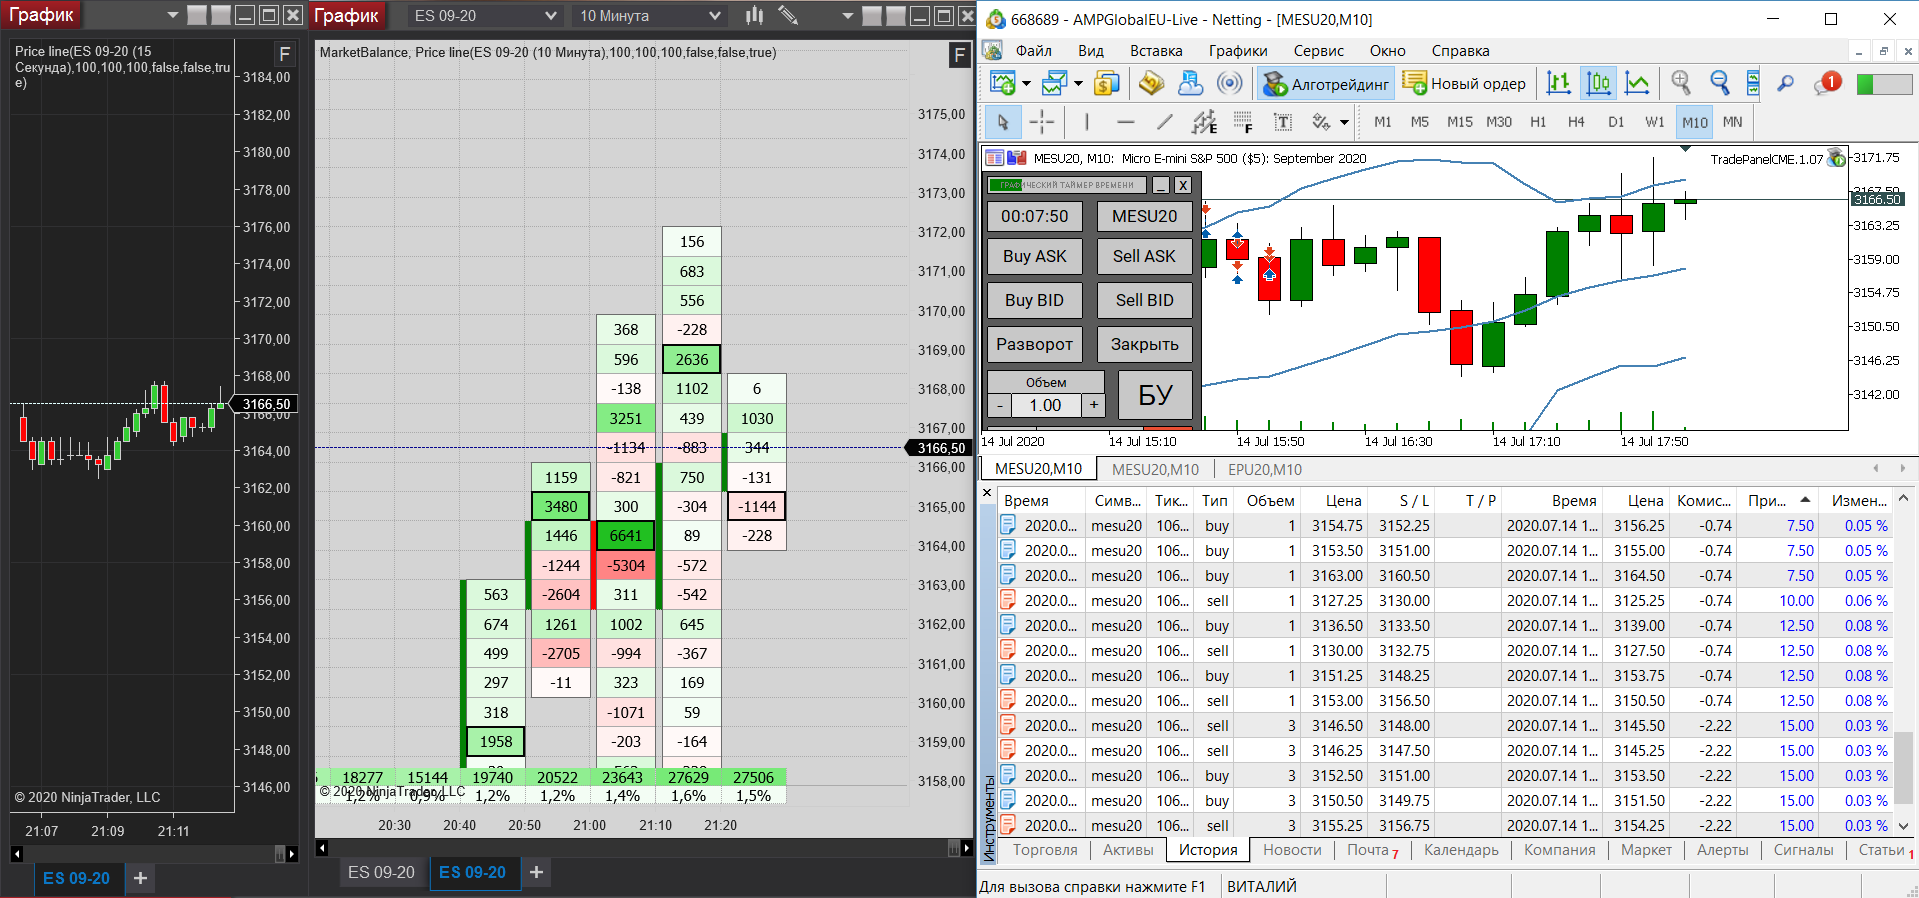Click the signal radio waves icon
1919x898 pixels.
pyautogui.click(x=1230, y=84)
